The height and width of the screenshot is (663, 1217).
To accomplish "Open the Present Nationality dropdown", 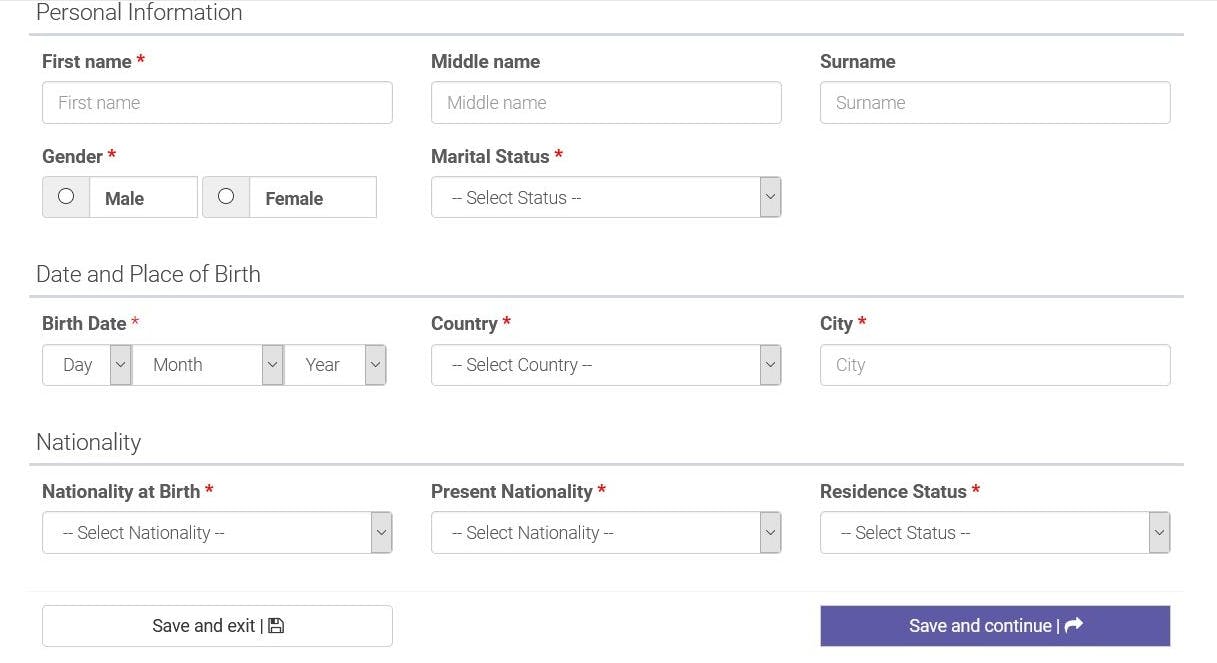I will tap(606, 533).
